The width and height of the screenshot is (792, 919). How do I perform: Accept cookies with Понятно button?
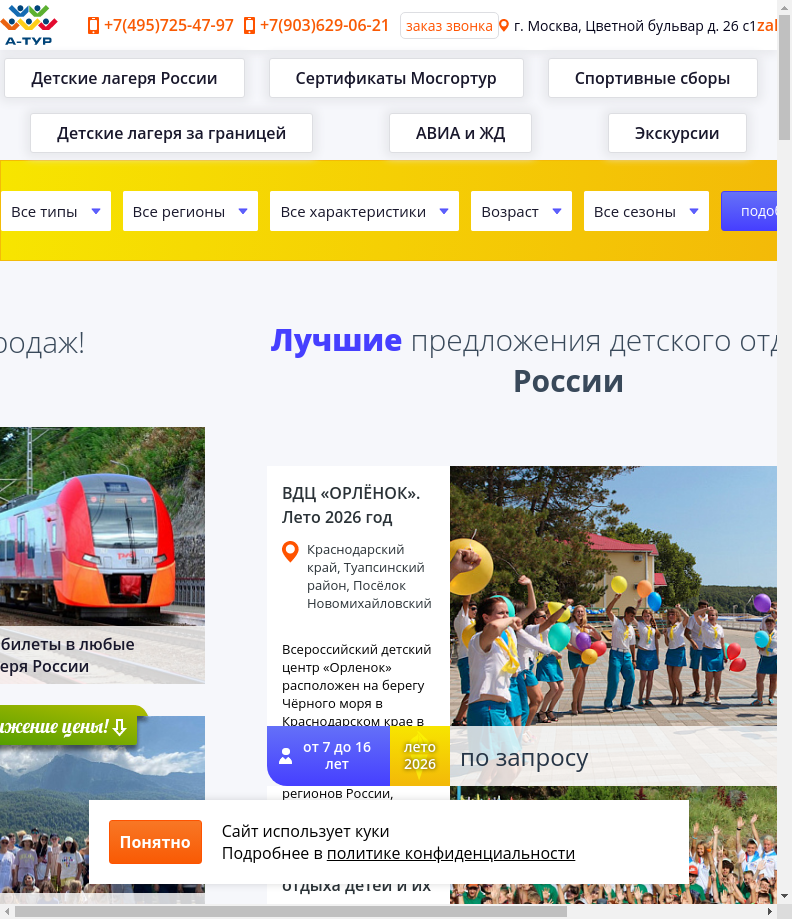coord(155,842)
